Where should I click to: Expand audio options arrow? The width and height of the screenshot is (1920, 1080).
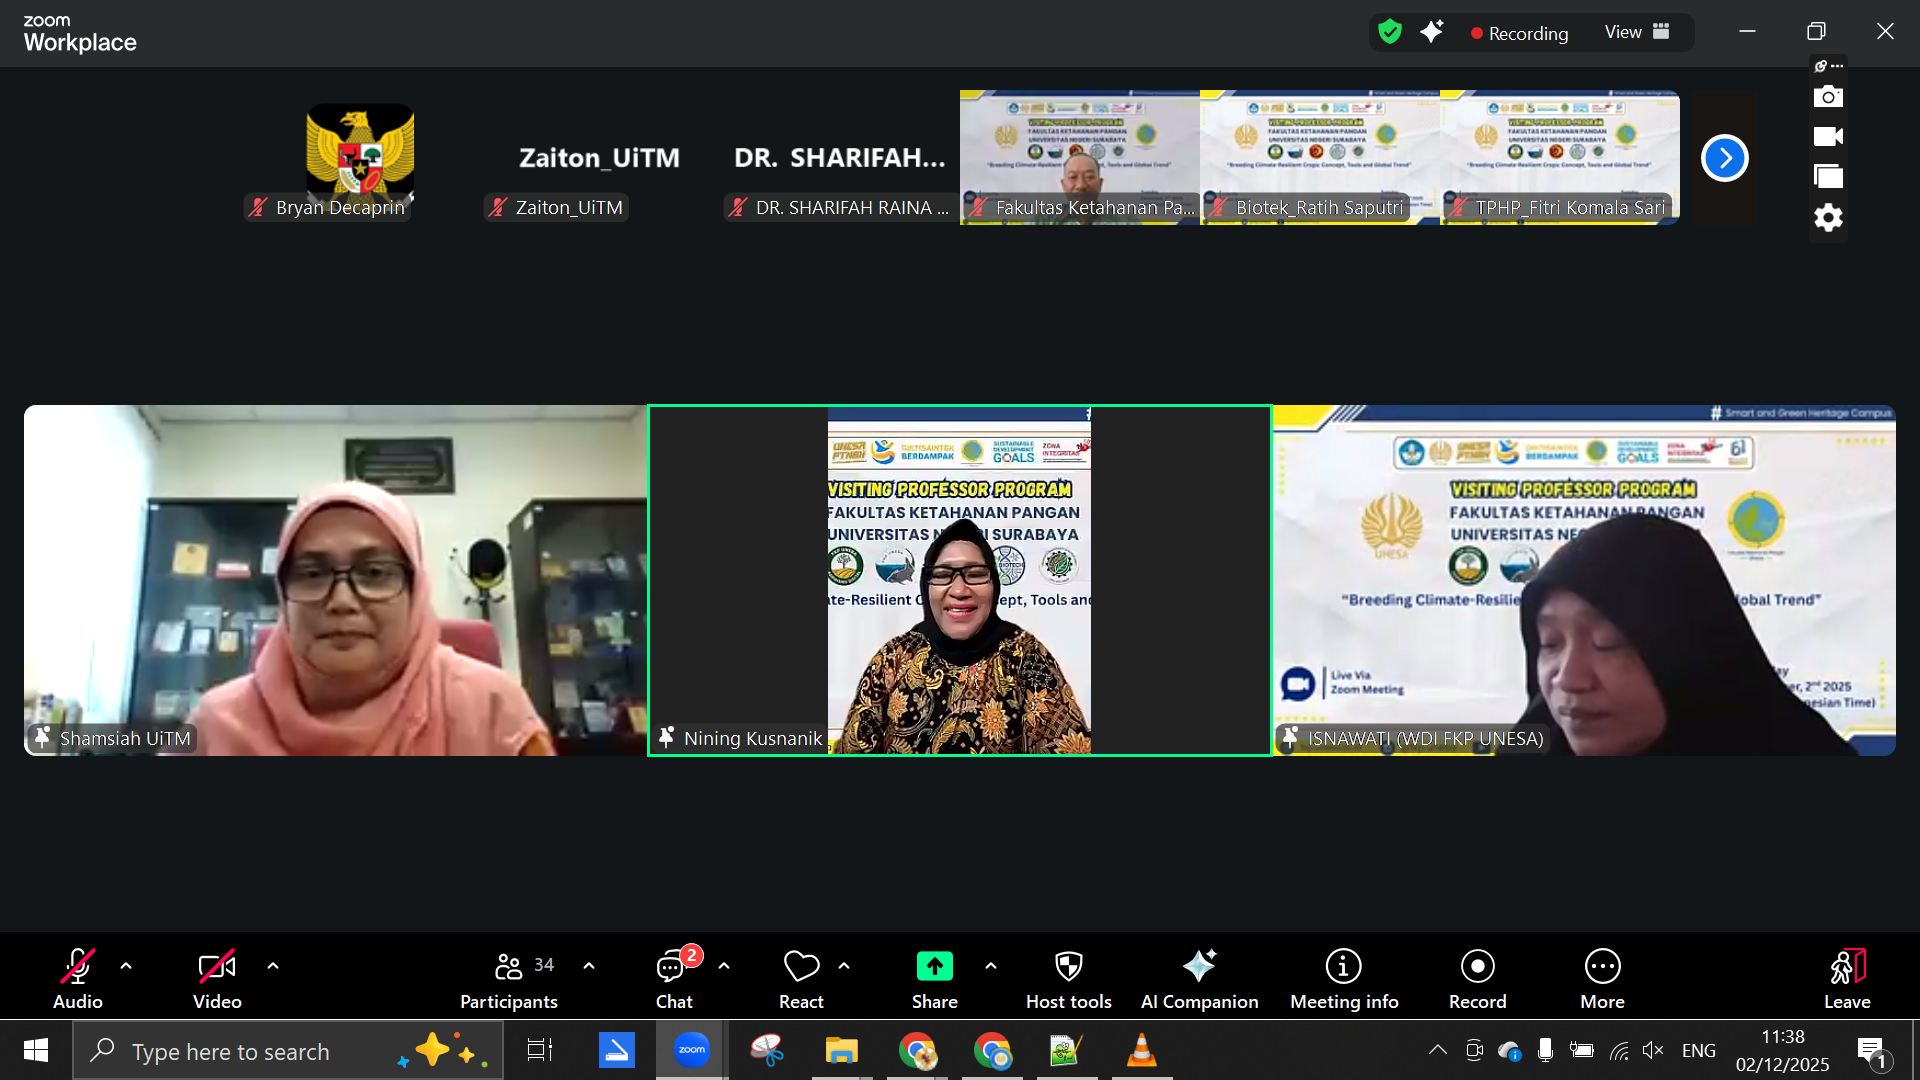[126, 966]
